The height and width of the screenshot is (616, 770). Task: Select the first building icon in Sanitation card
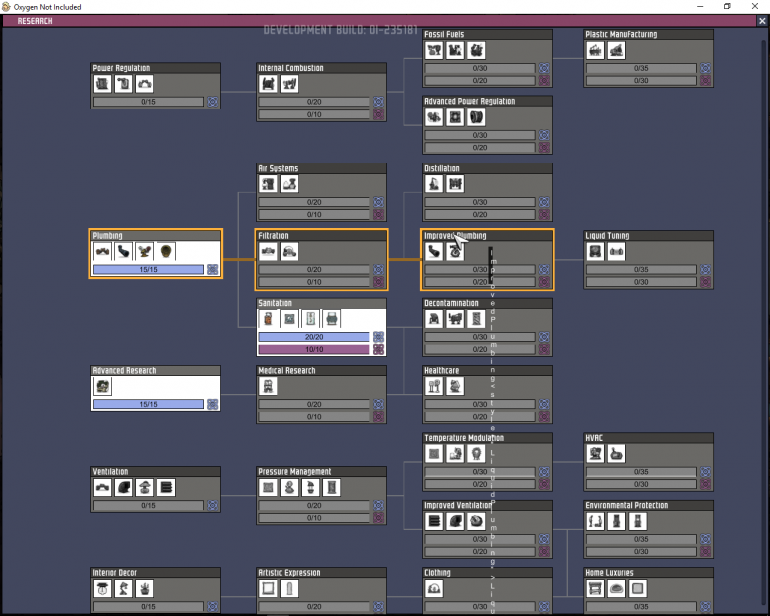[x=268, y=319]
